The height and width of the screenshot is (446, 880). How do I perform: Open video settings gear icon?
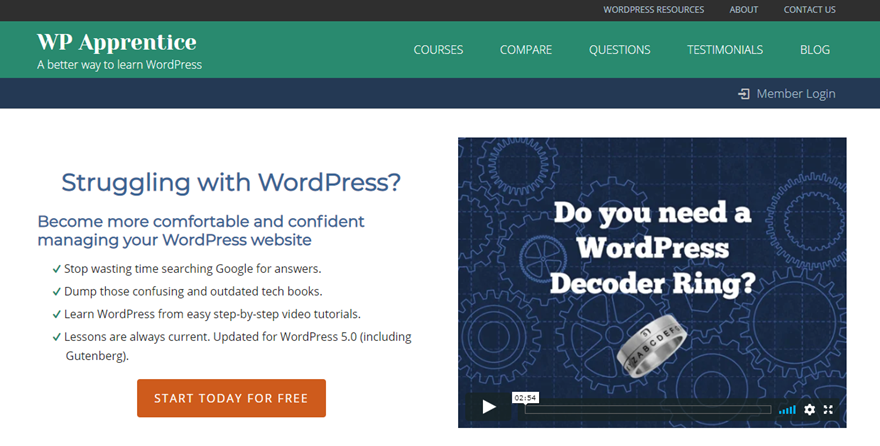[x=809, y=410]
